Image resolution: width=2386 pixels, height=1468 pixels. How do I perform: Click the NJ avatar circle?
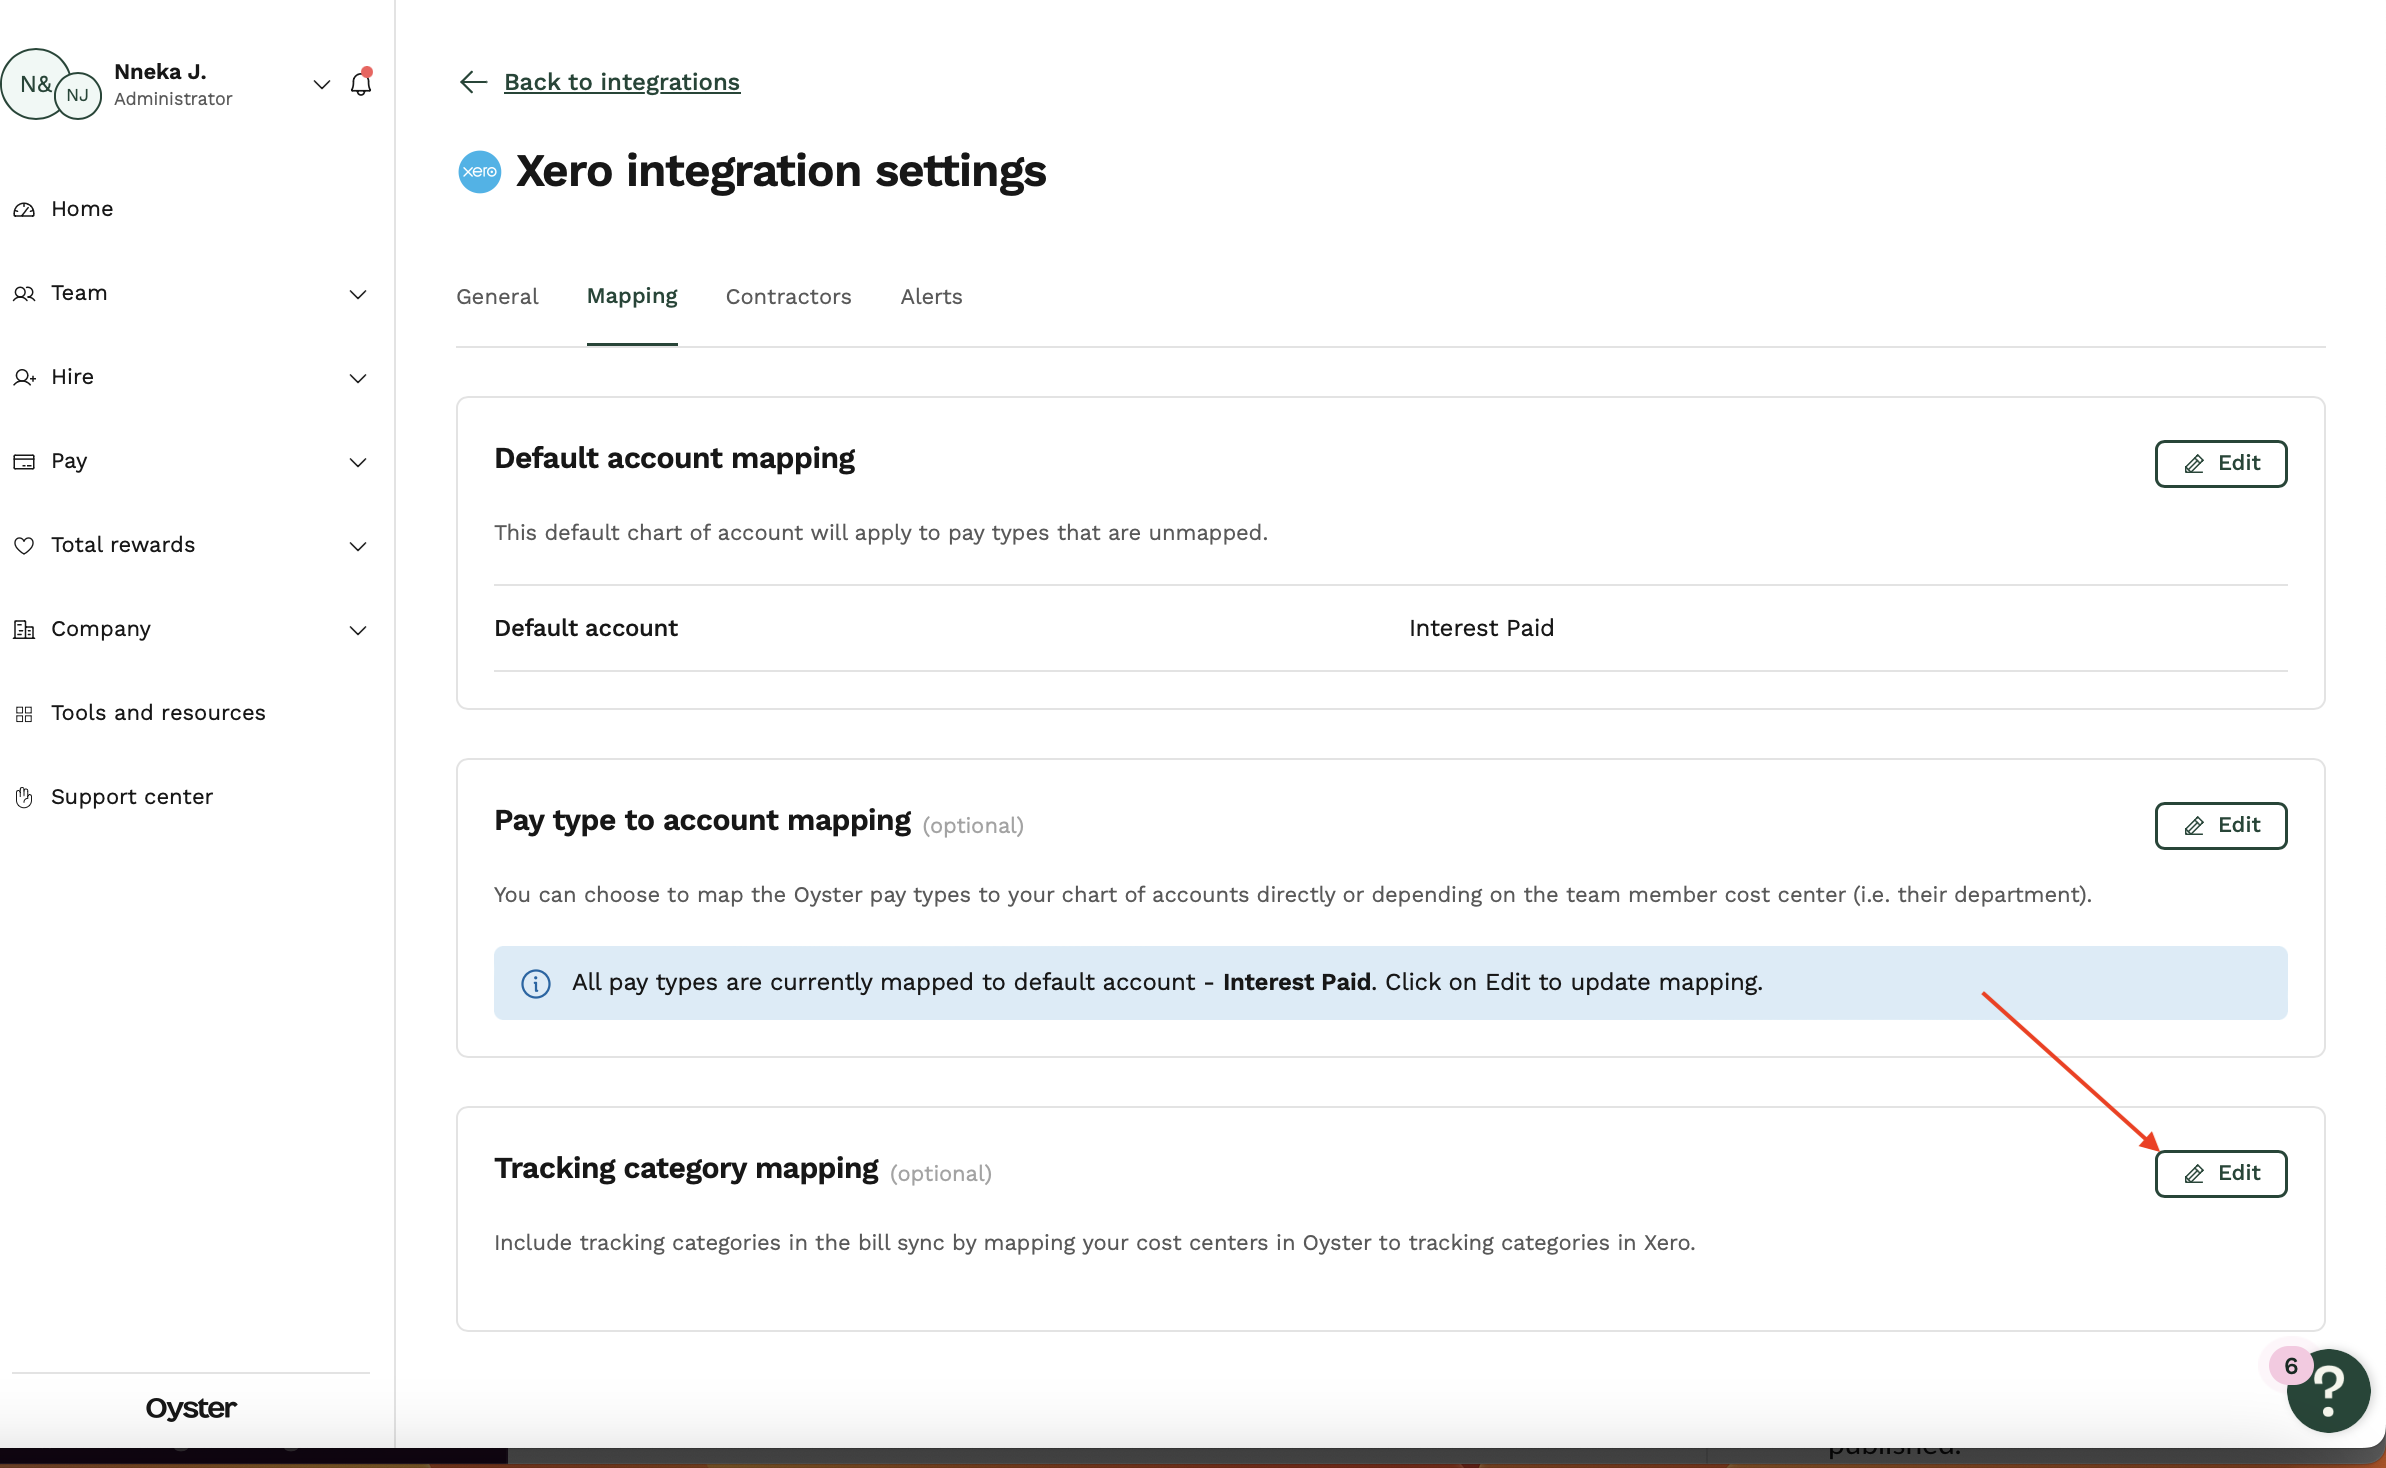pos(78,96)
